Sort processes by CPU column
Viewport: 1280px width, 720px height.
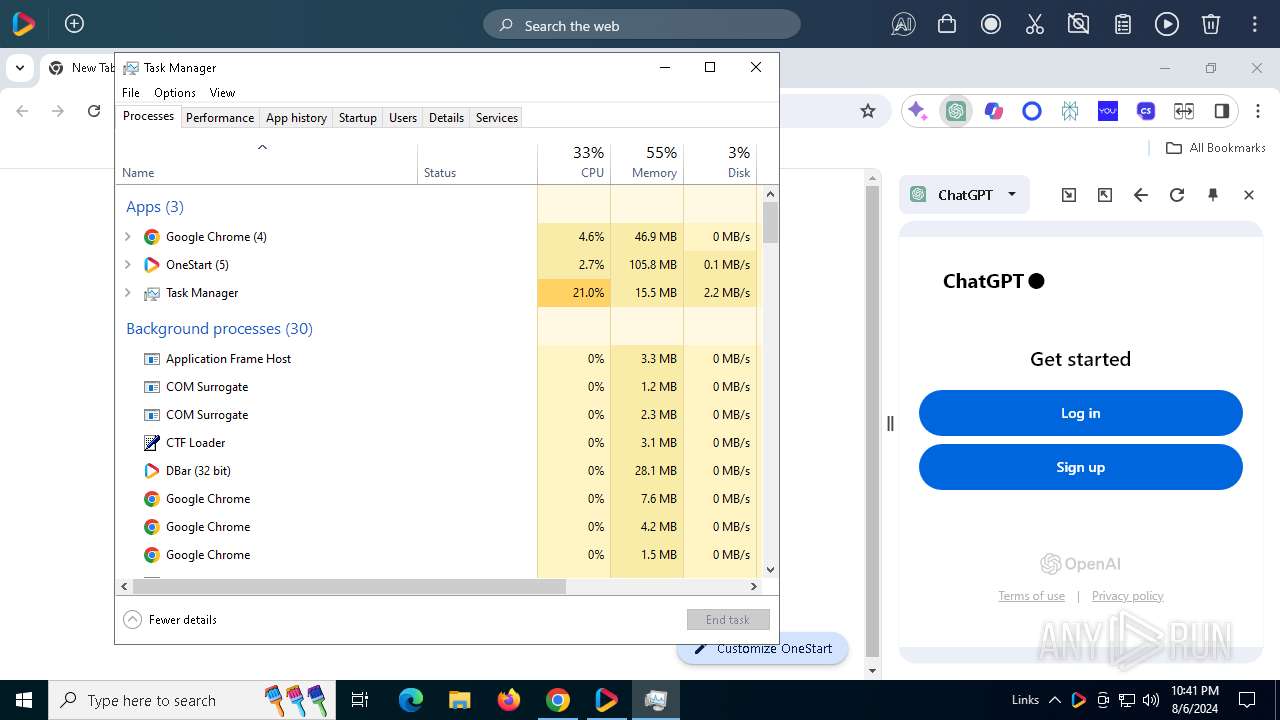tap(574, 163)
